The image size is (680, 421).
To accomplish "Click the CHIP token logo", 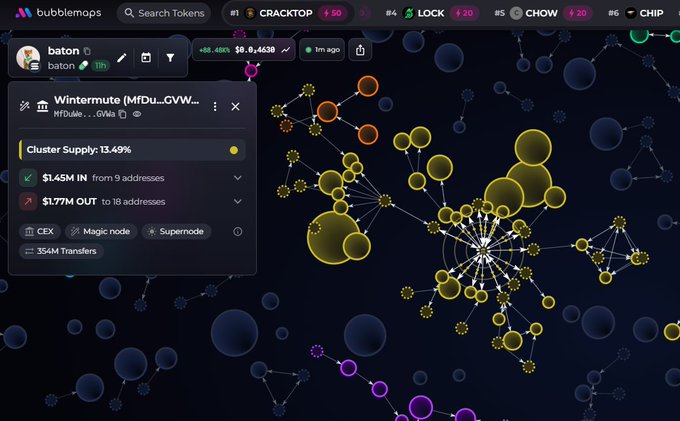I will tap(631, 13).
